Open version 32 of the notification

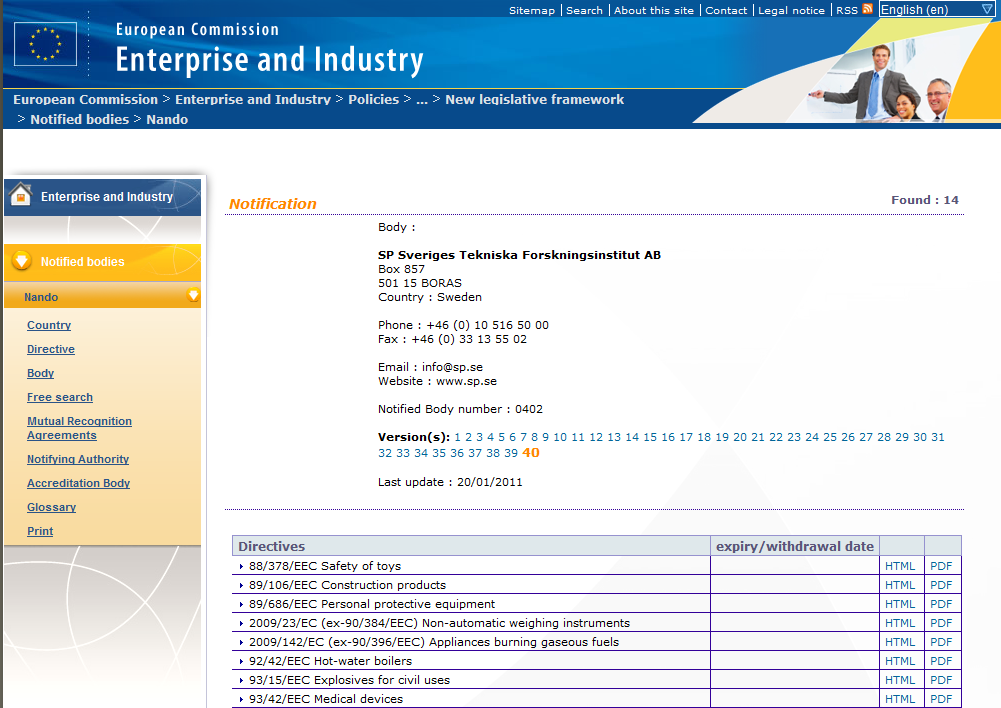[x=385, y=453]
